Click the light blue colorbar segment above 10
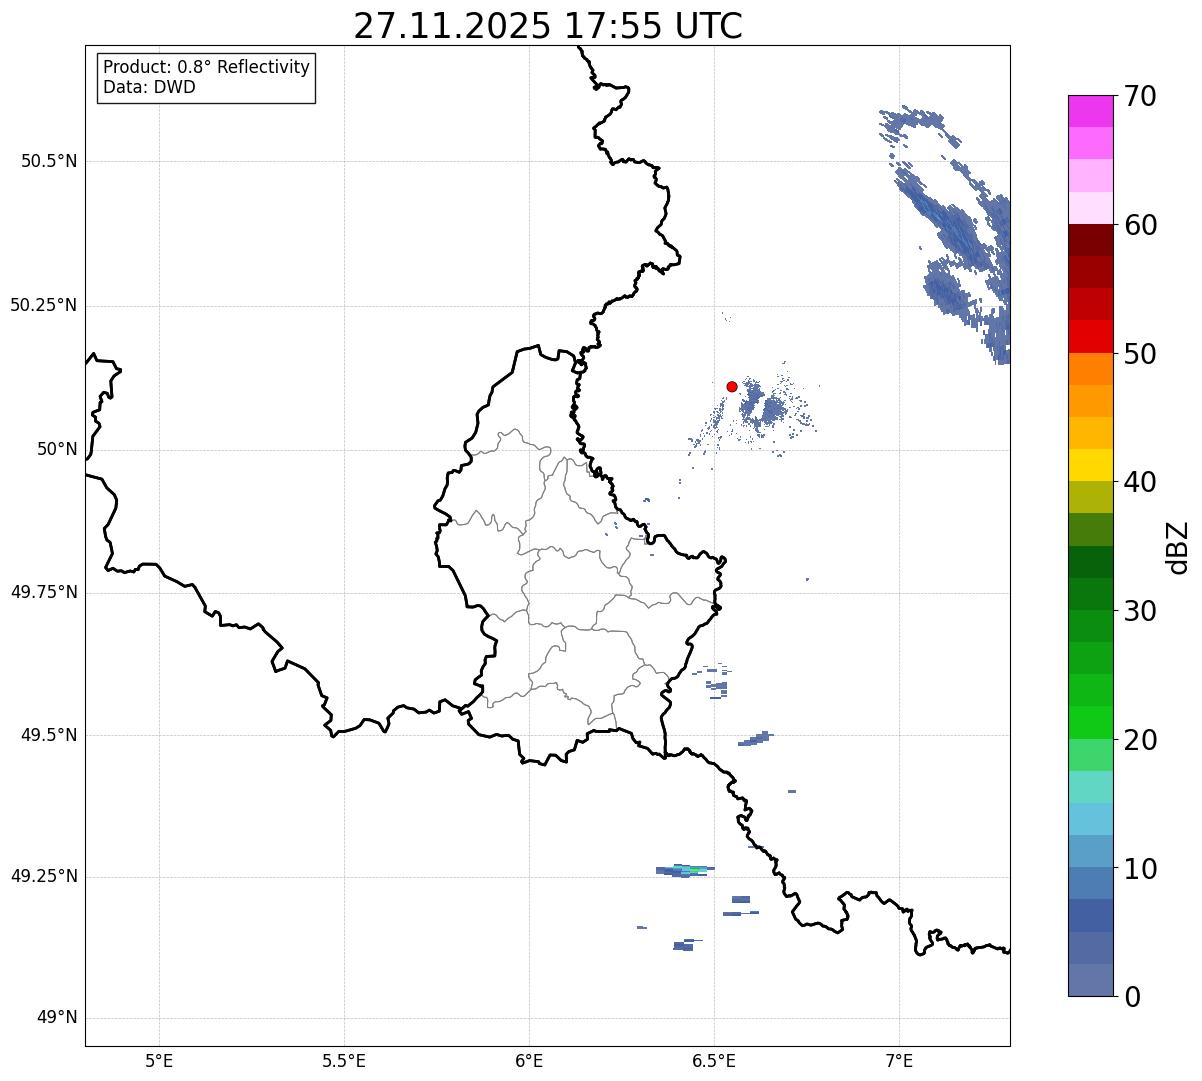Screen dimensions: 1202x1081 pyautogui.click(x=1091, y=851)
